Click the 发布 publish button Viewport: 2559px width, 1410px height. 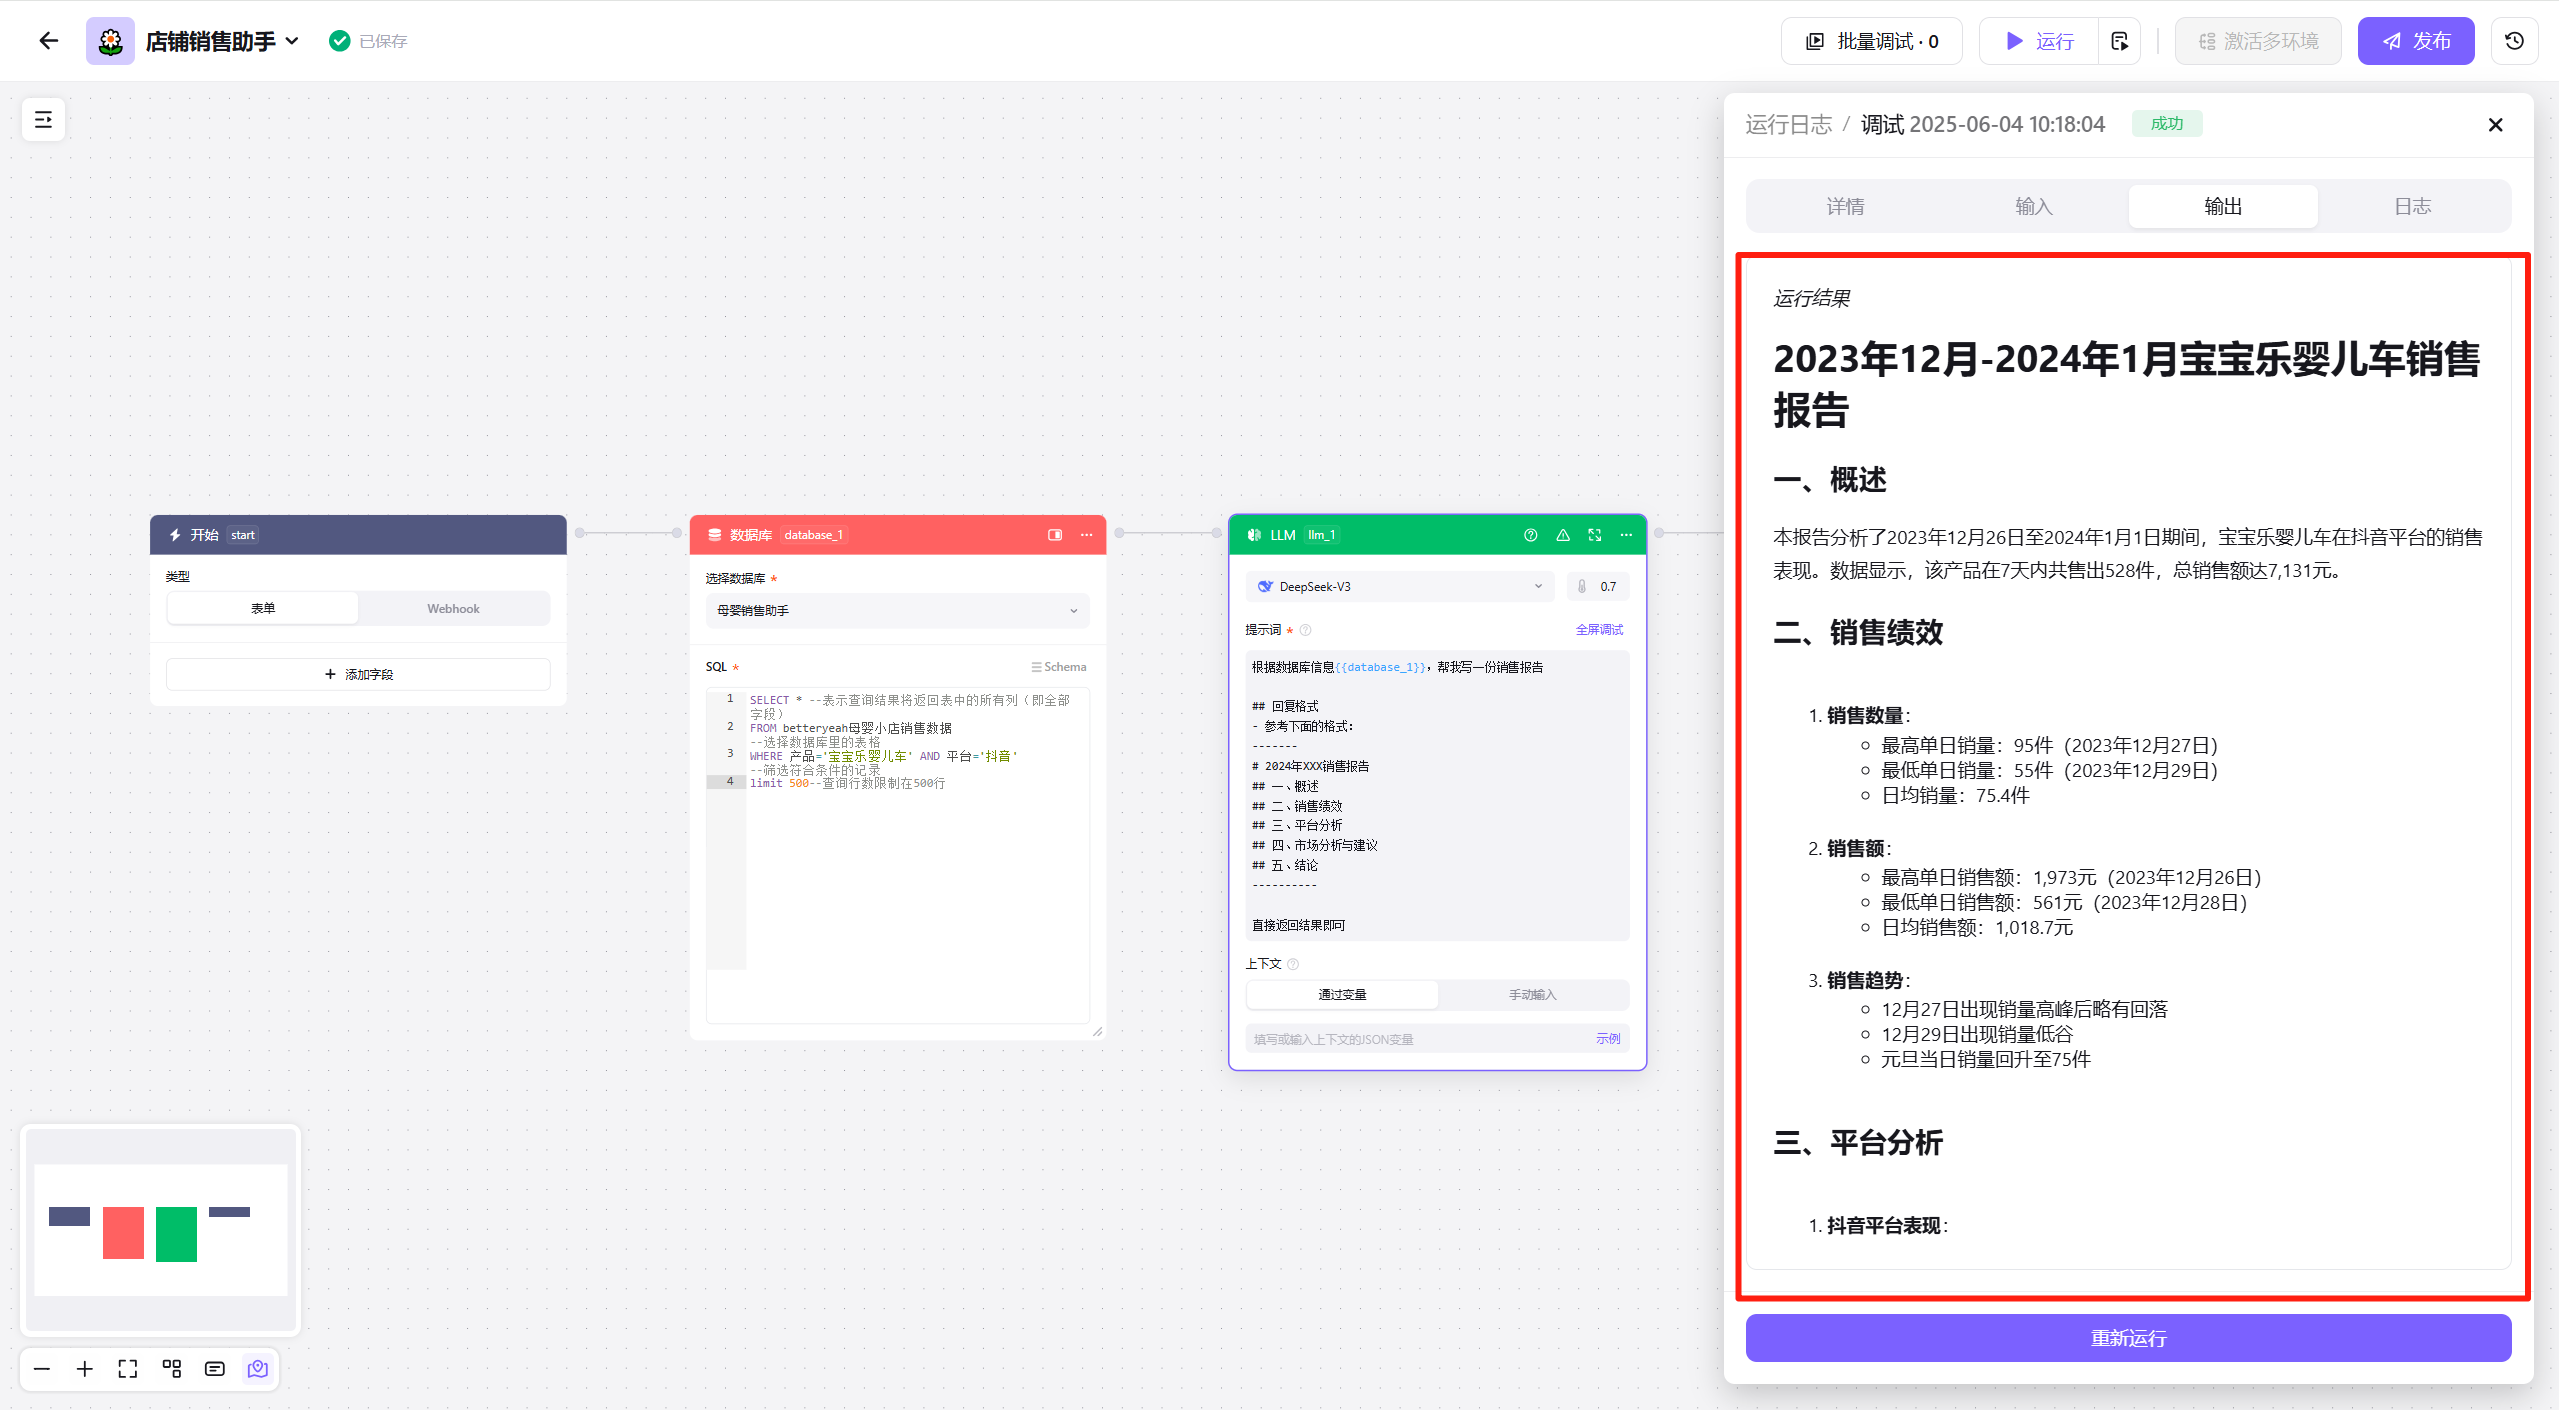click(2415, 41)
